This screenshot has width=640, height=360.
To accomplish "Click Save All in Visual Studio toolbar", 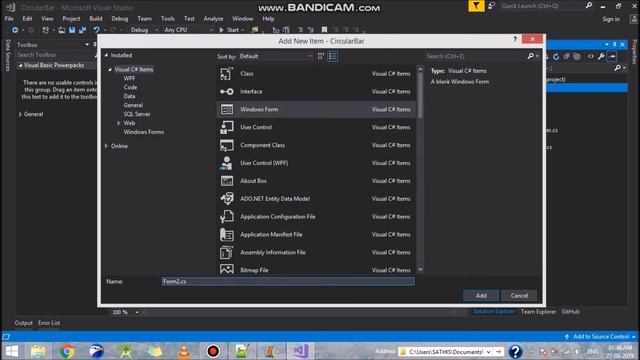I will [82, 30].
